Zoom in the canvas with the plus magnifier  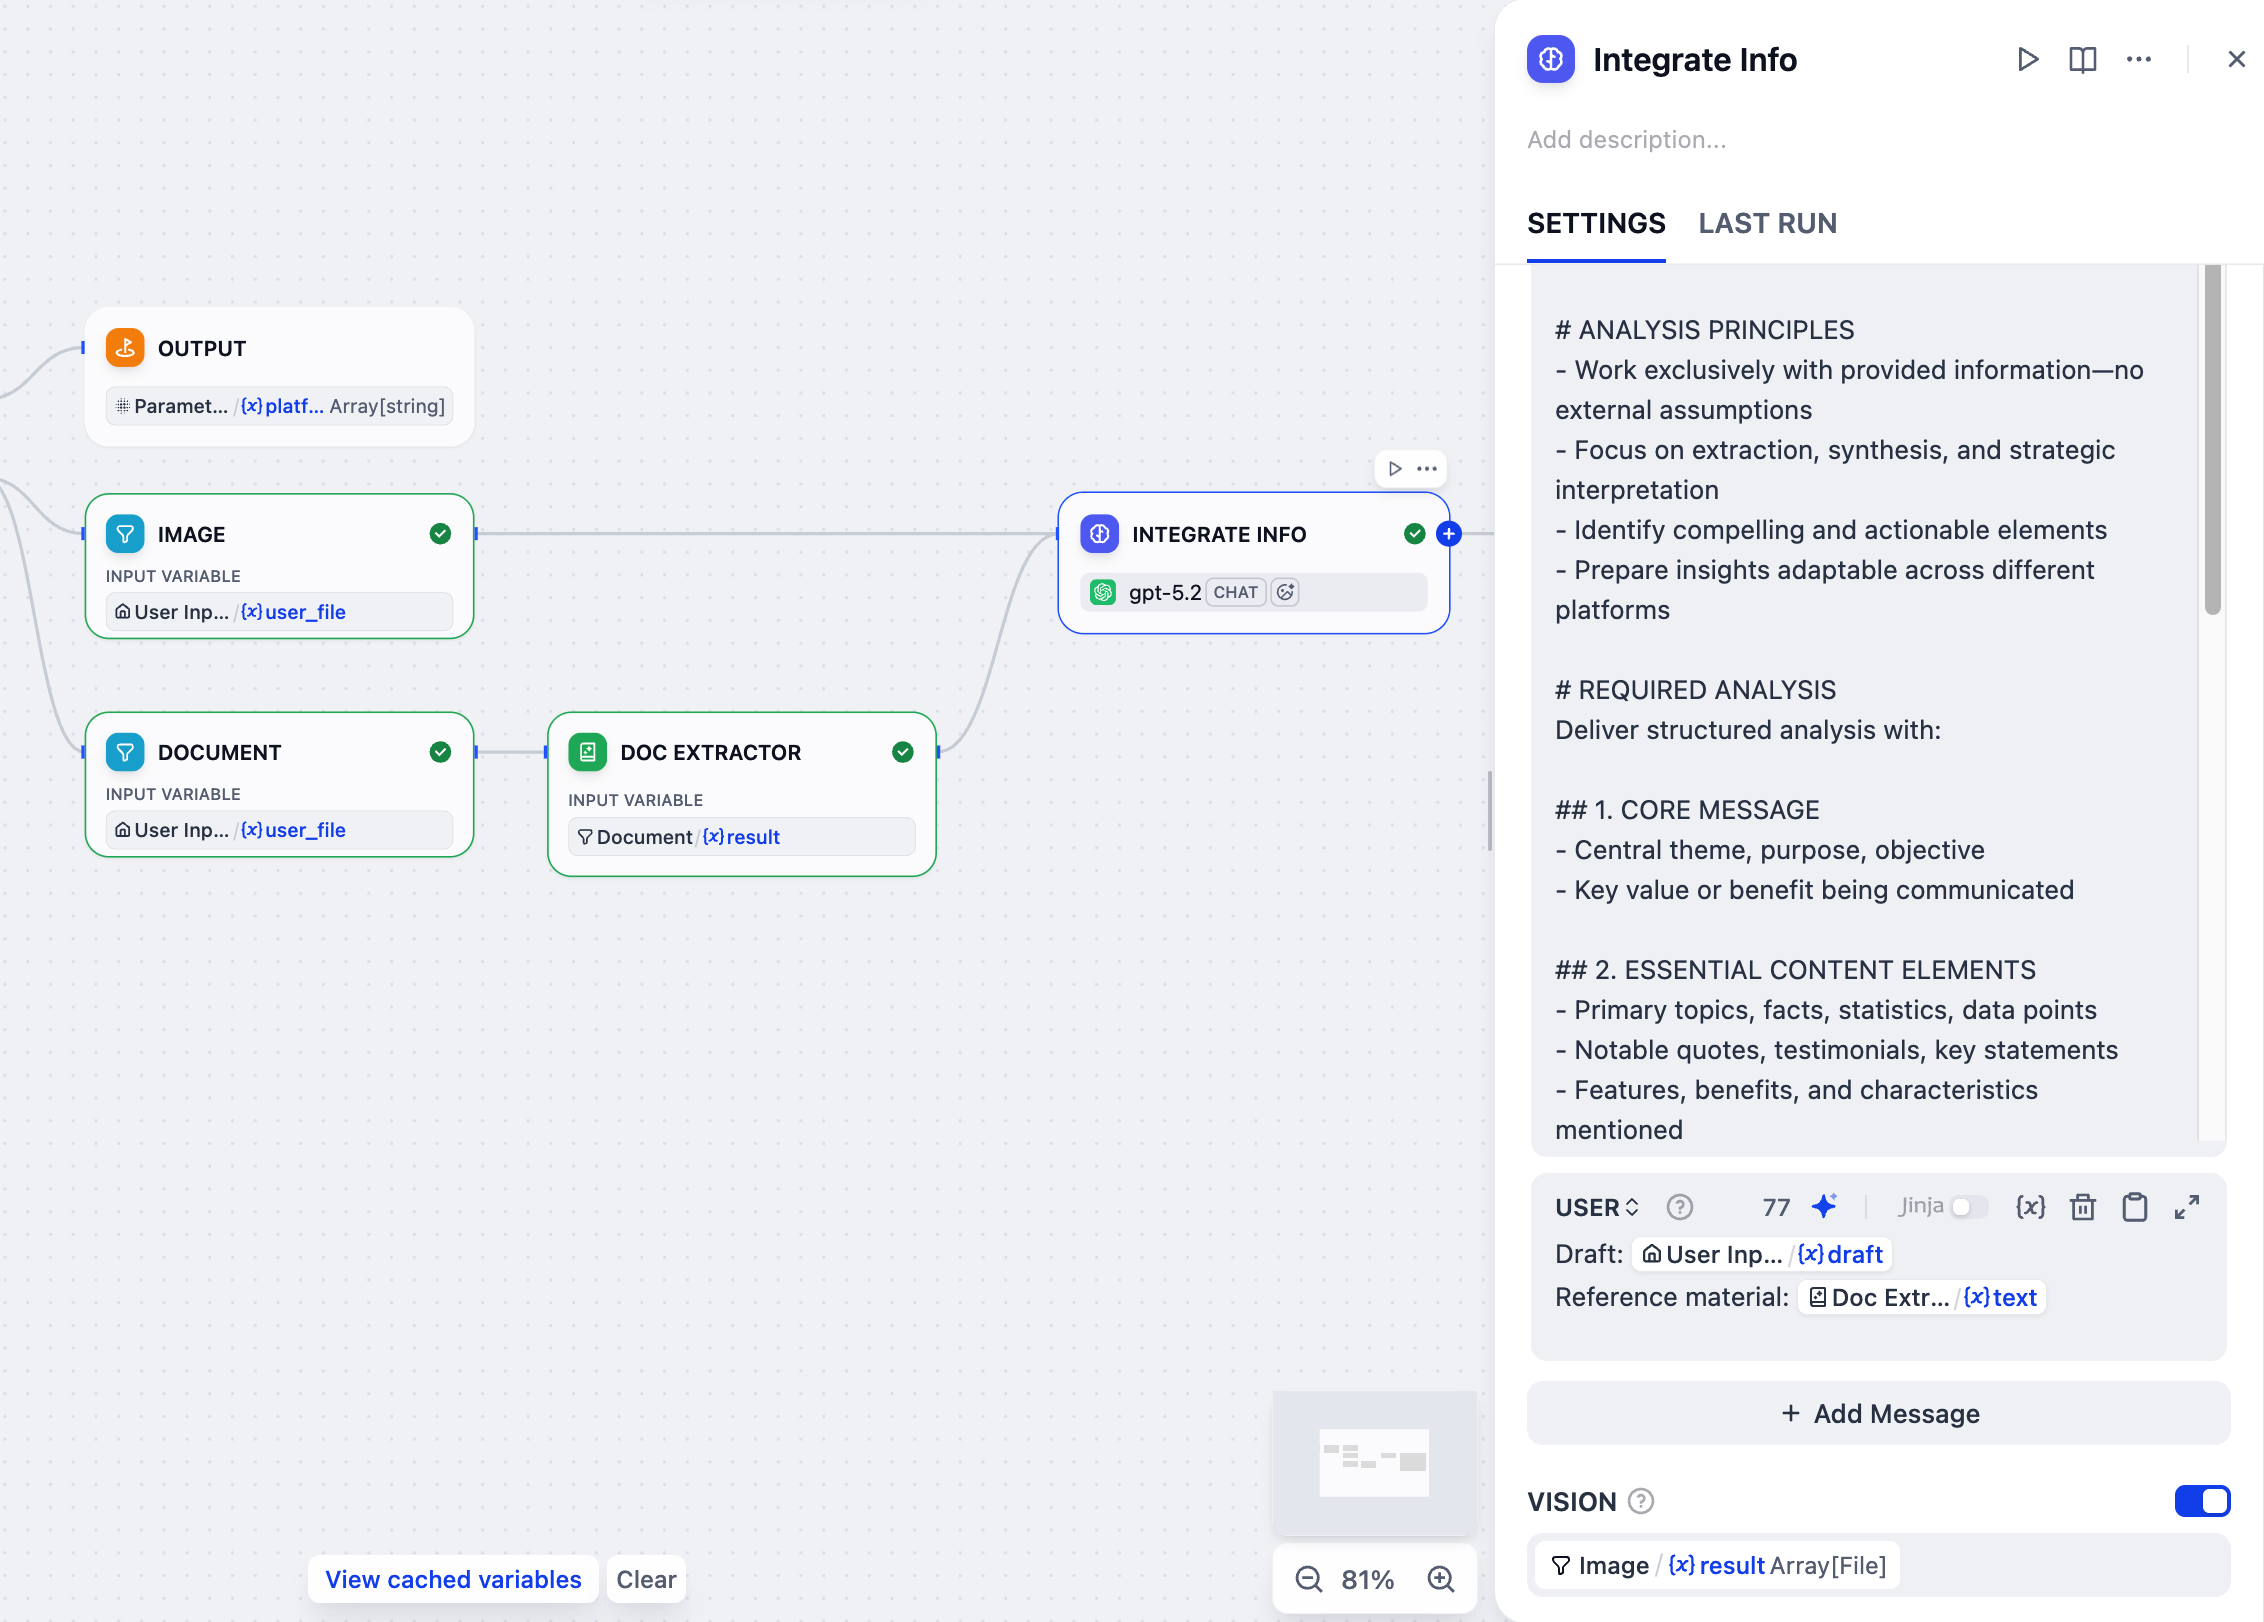pyautogui.click(x=1441, y=1579)
